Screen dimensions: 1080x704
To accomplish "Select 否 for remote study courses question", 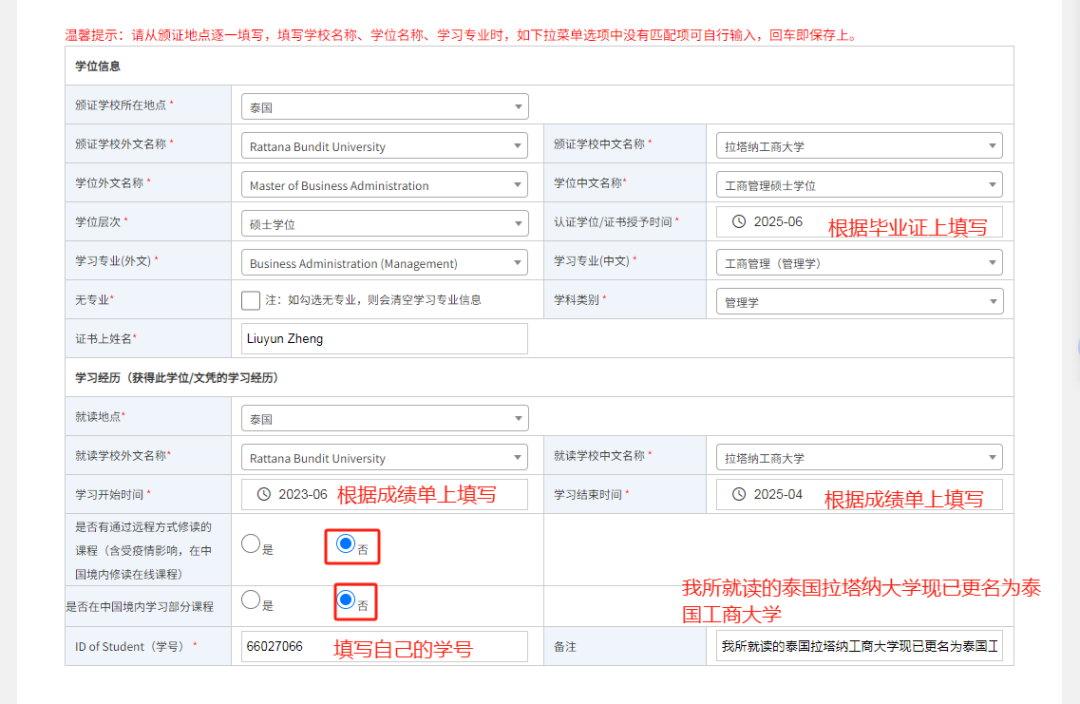I will [346, 544].
